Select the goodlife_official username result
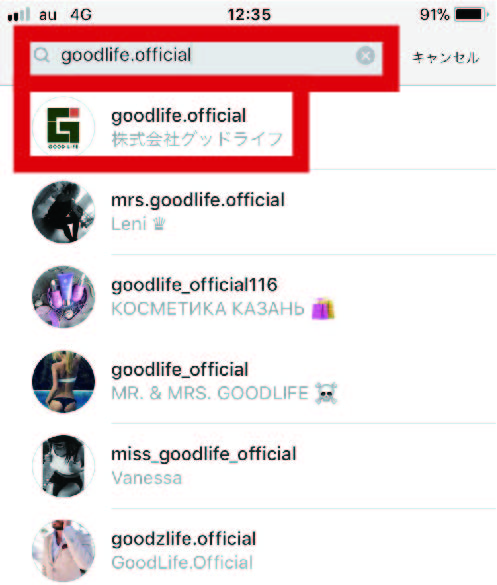 coord(179,370)
